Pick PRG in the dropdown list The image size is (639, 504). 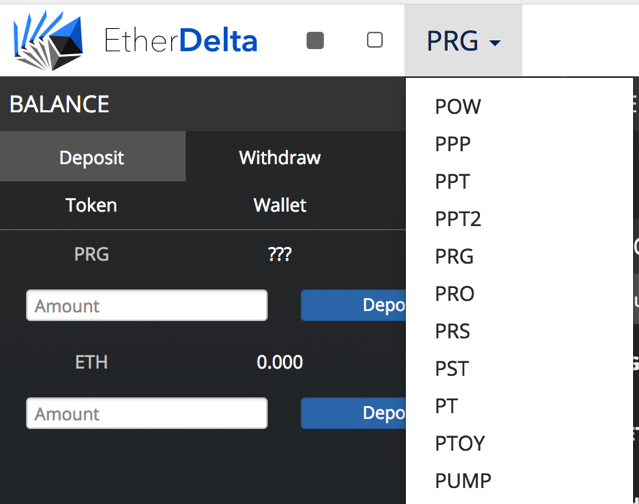[x=454, y=256]
